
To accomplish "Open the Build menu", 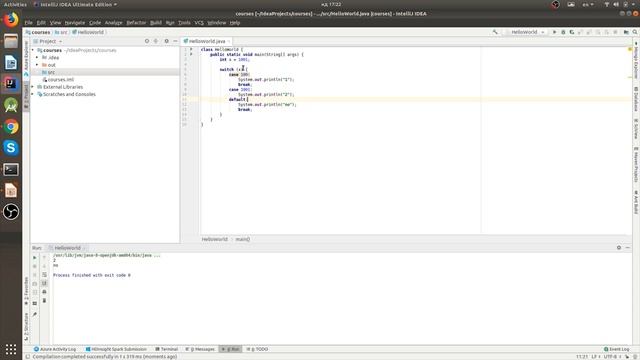I will point(156,23).
